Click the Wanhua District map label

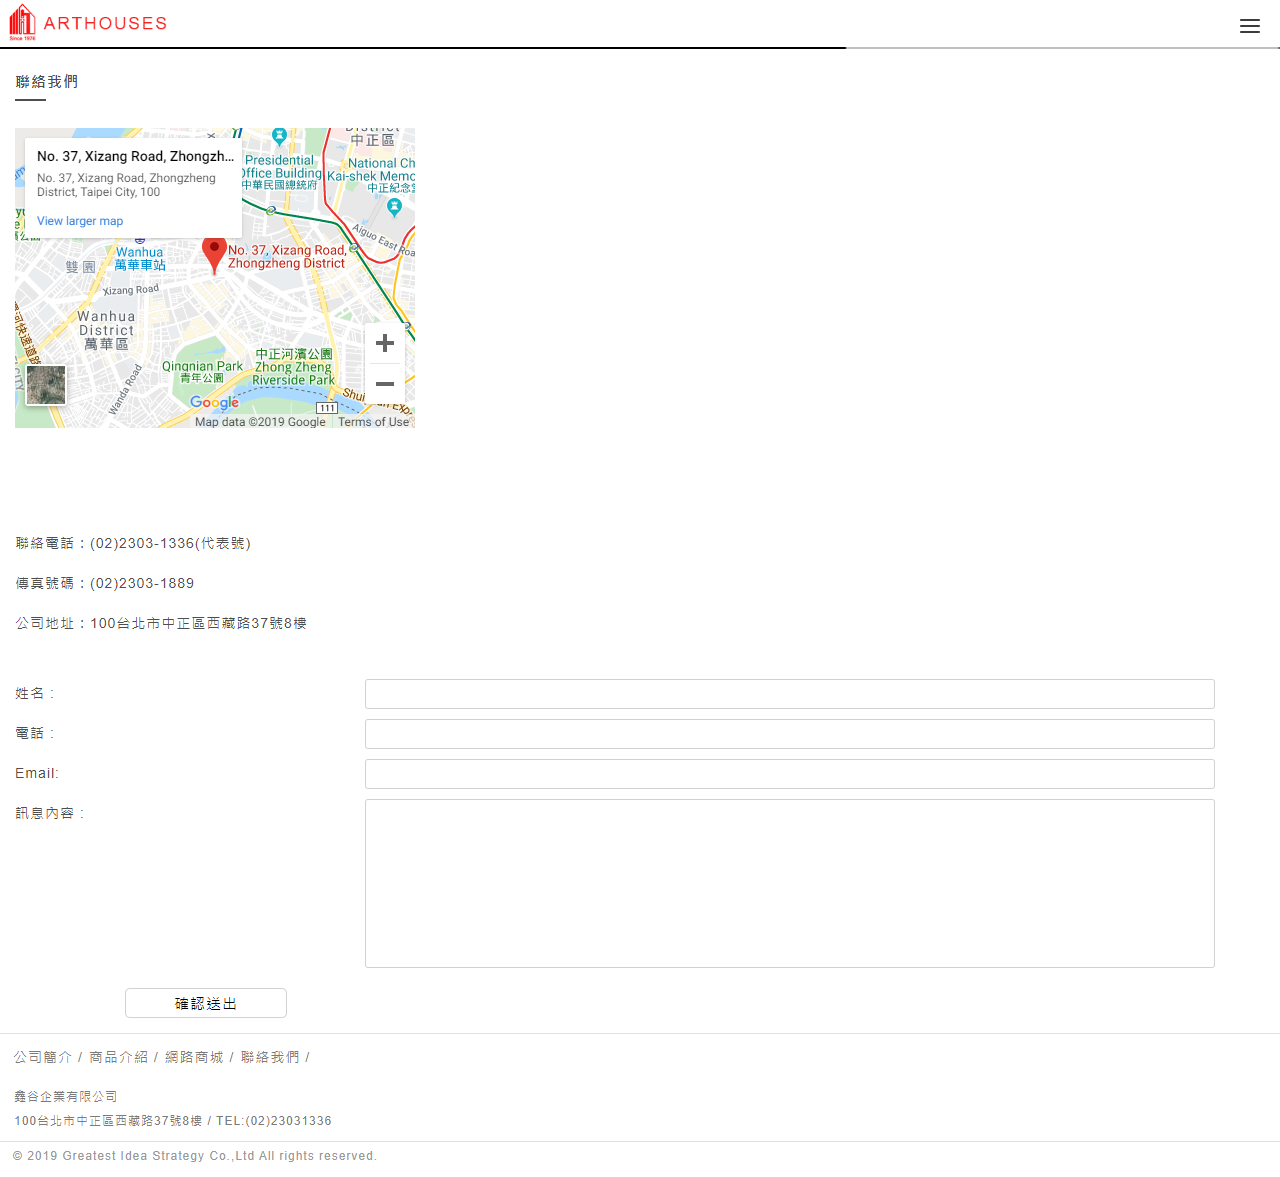106,330
